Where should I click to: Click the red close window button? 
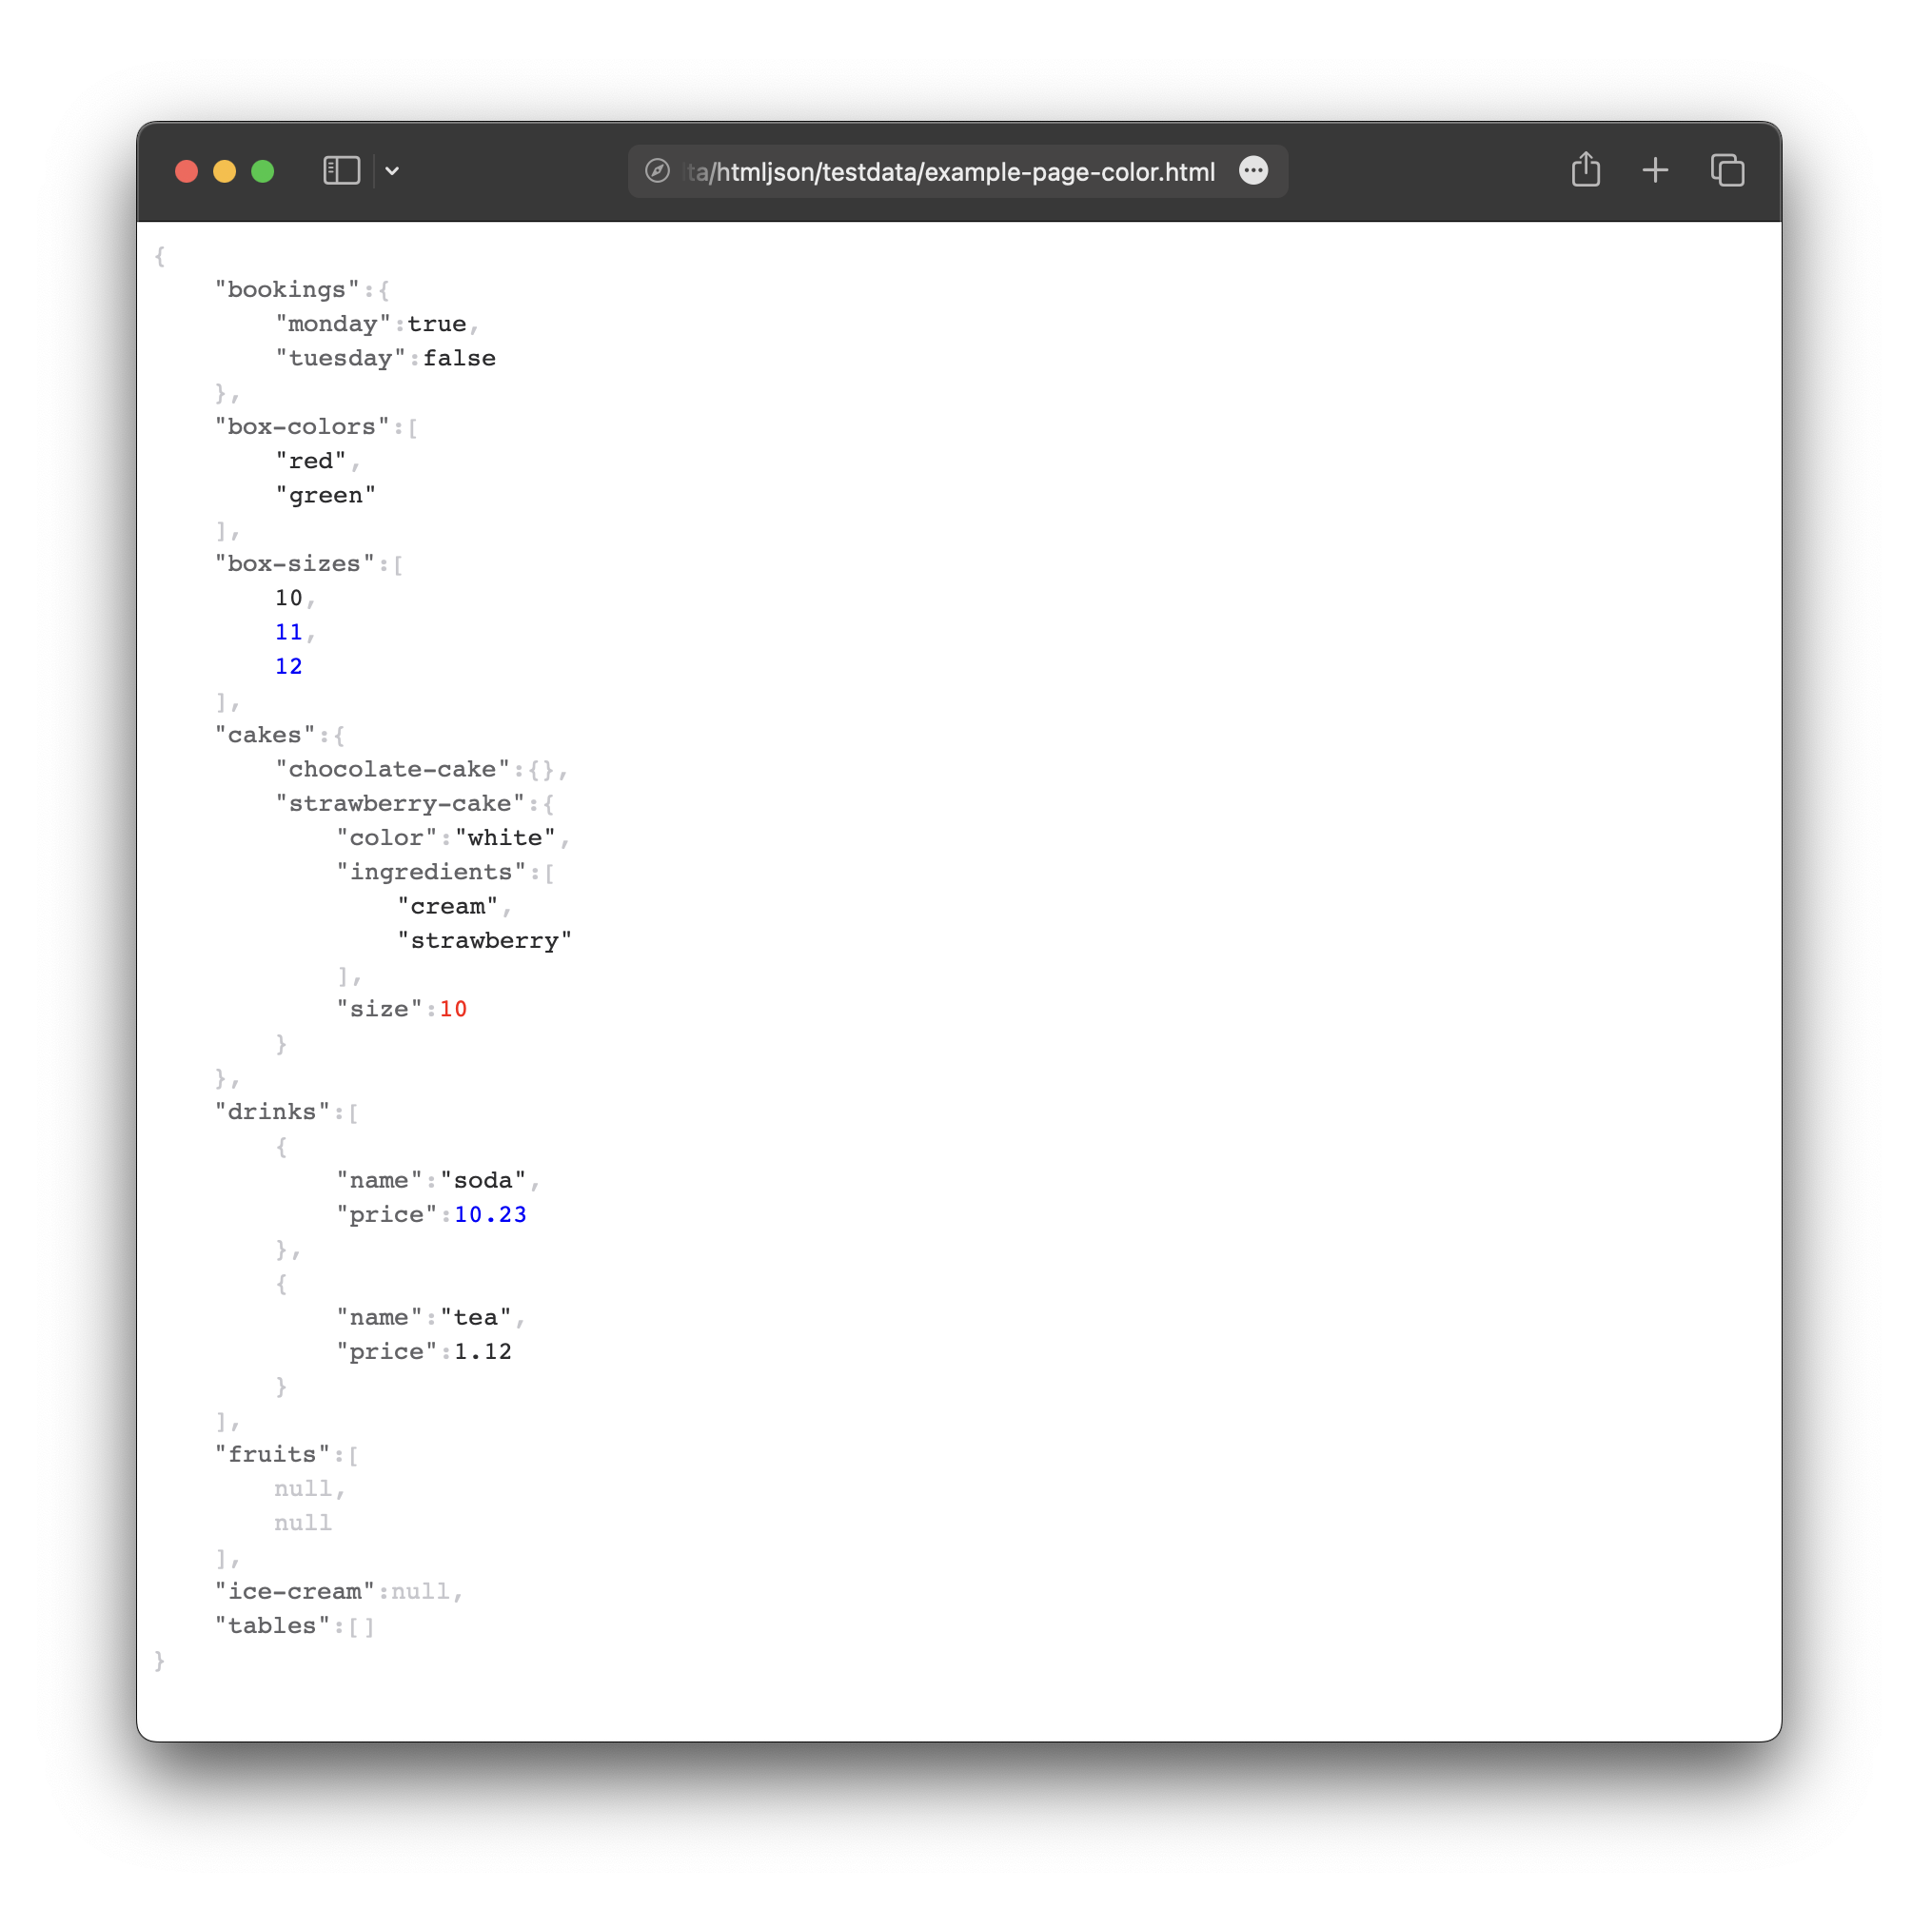point(186,171)
